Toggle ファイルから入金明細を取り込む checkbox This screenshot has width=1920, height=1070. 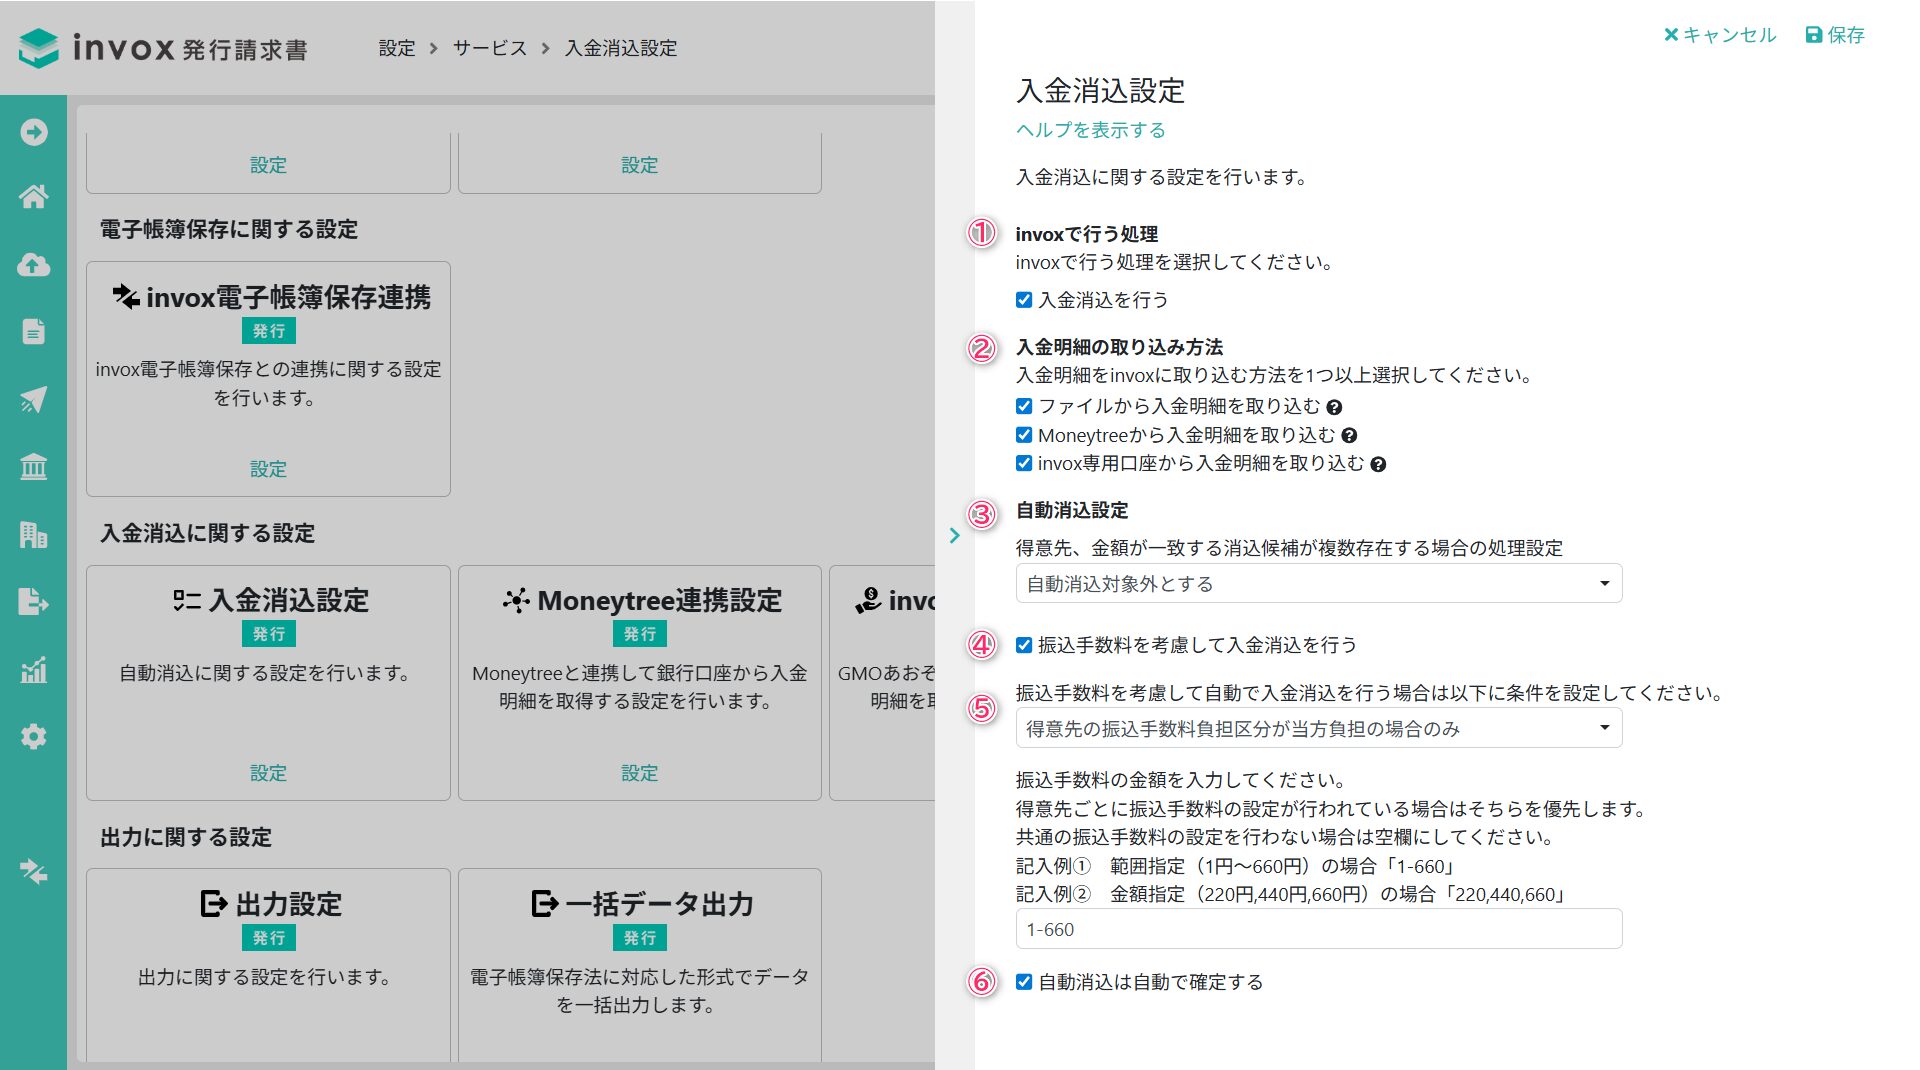click(1024, 406)
